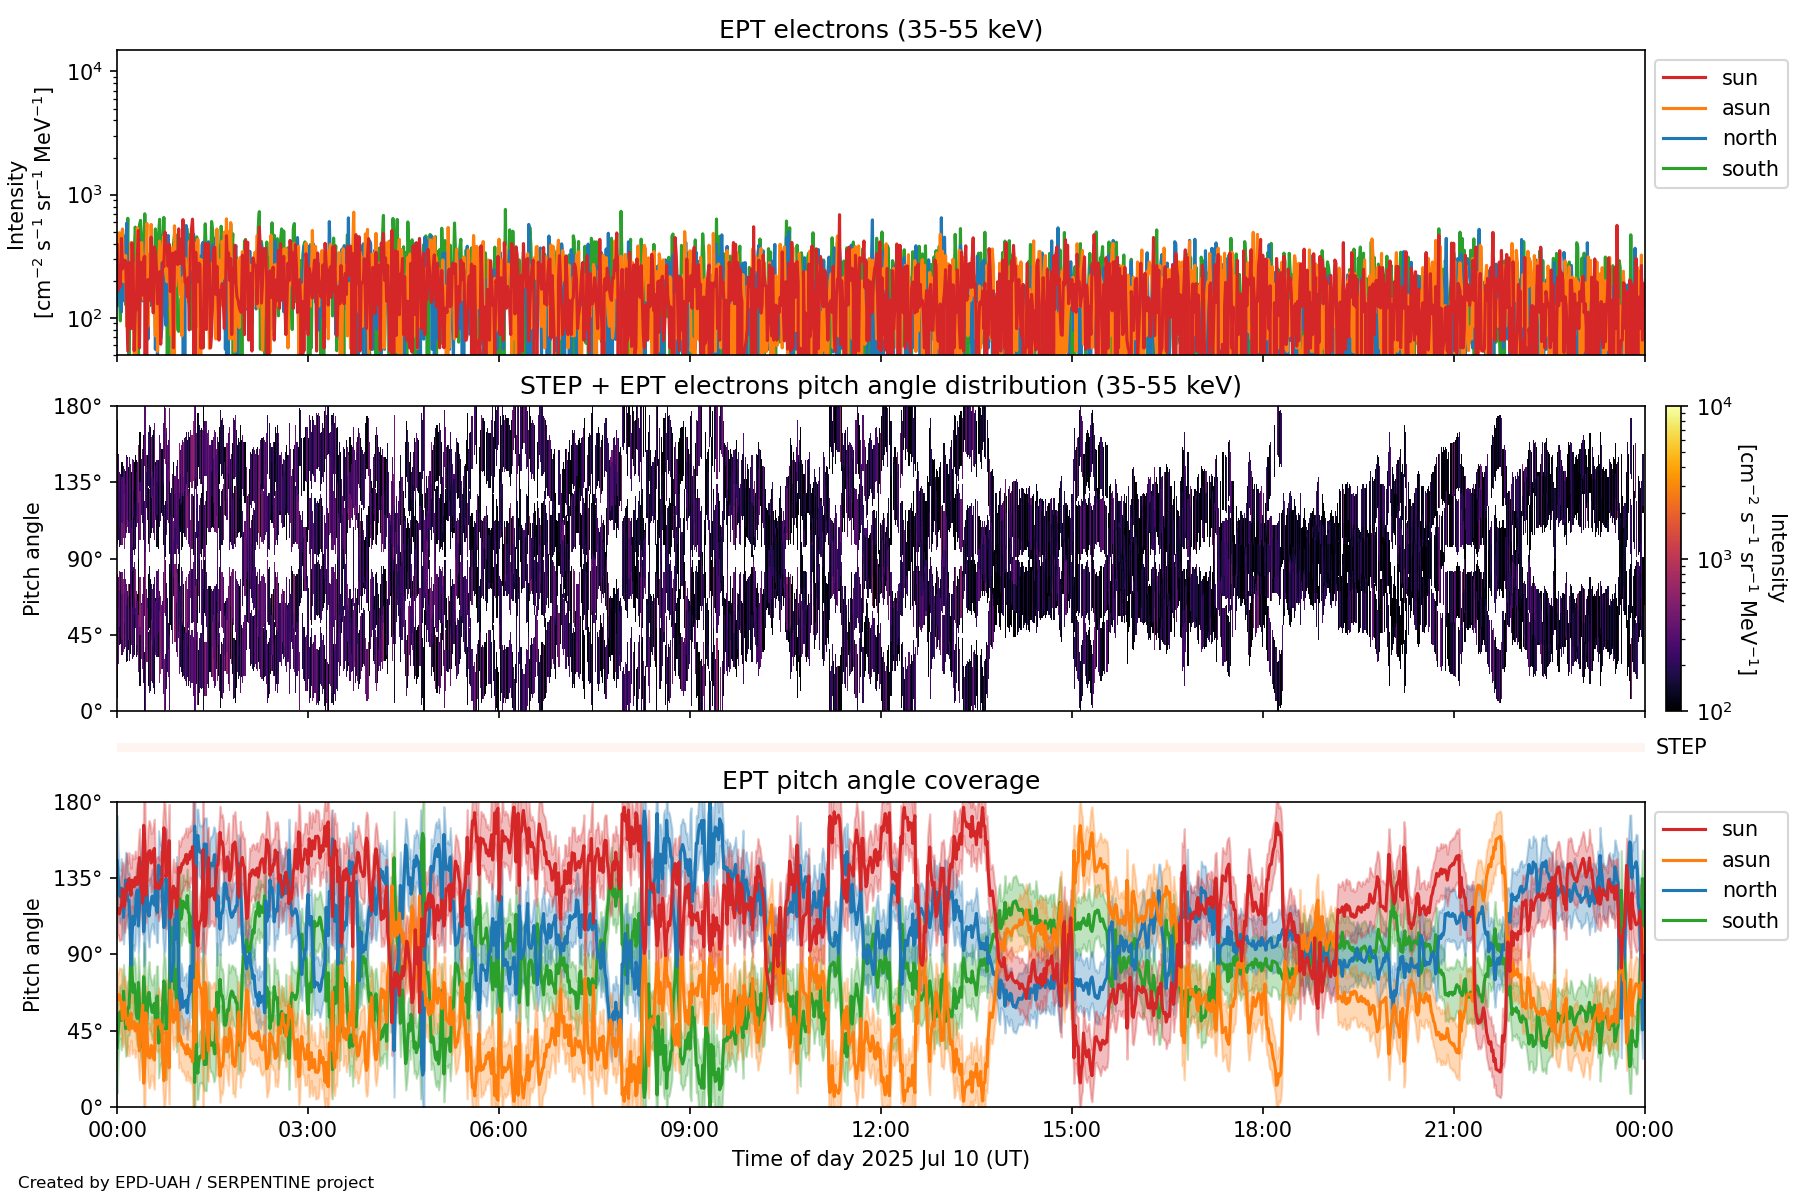Click the STEP + EPT pitch angle distribution title
1800x1200 pixels.
coord(880,386)
